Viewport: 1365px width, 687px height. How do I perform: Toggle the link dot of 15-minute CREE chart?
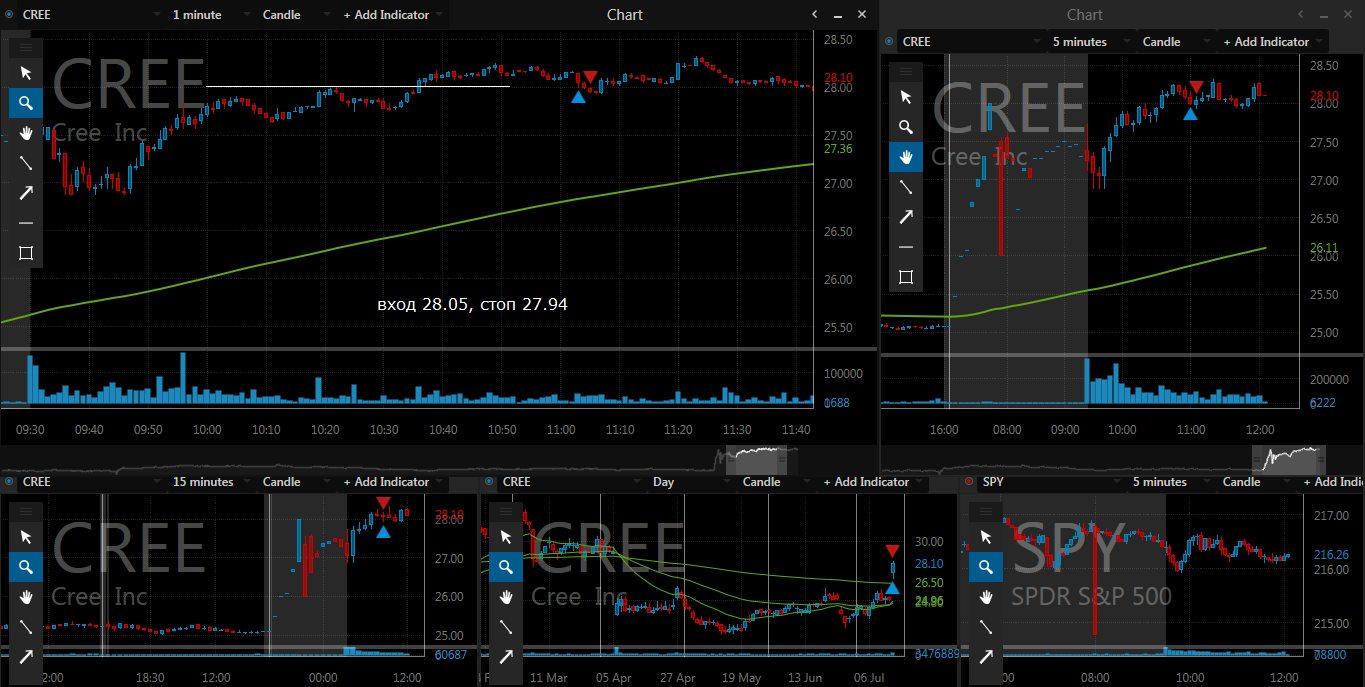tap(10, 482)
